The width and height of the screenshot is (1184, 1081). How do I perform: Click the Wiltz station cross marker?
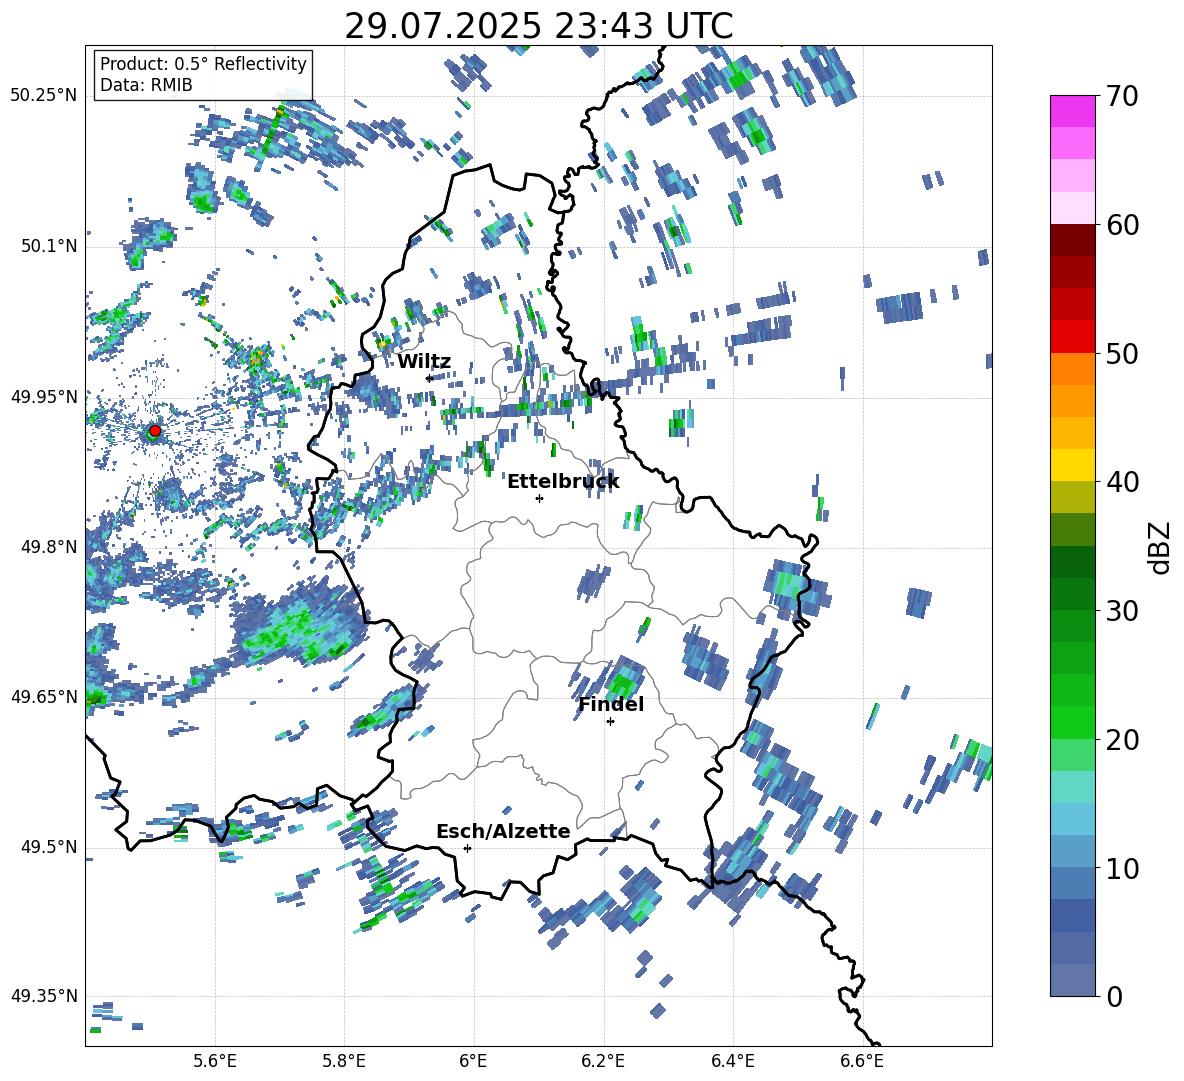click(x=429, y=378)
